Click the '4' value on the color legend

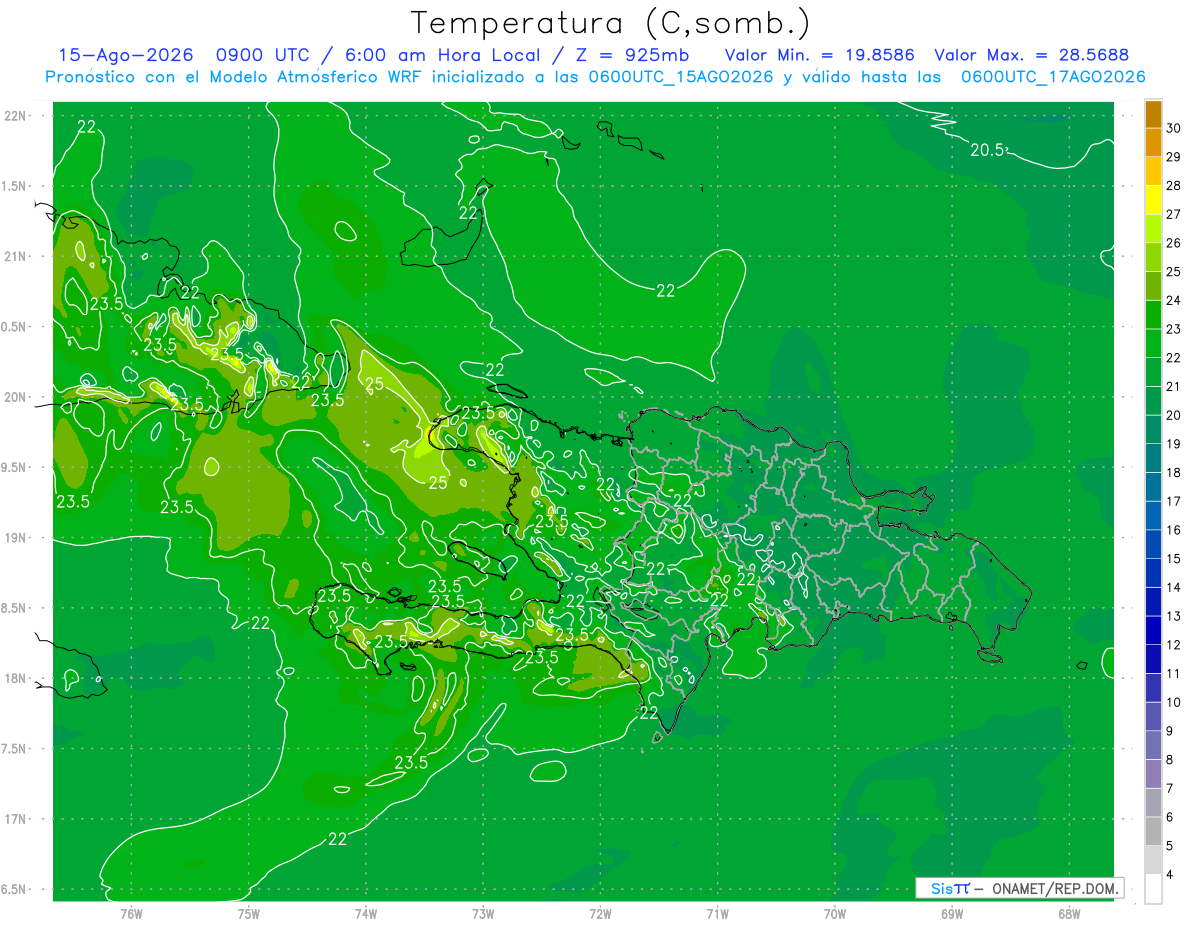[1170, 875]
